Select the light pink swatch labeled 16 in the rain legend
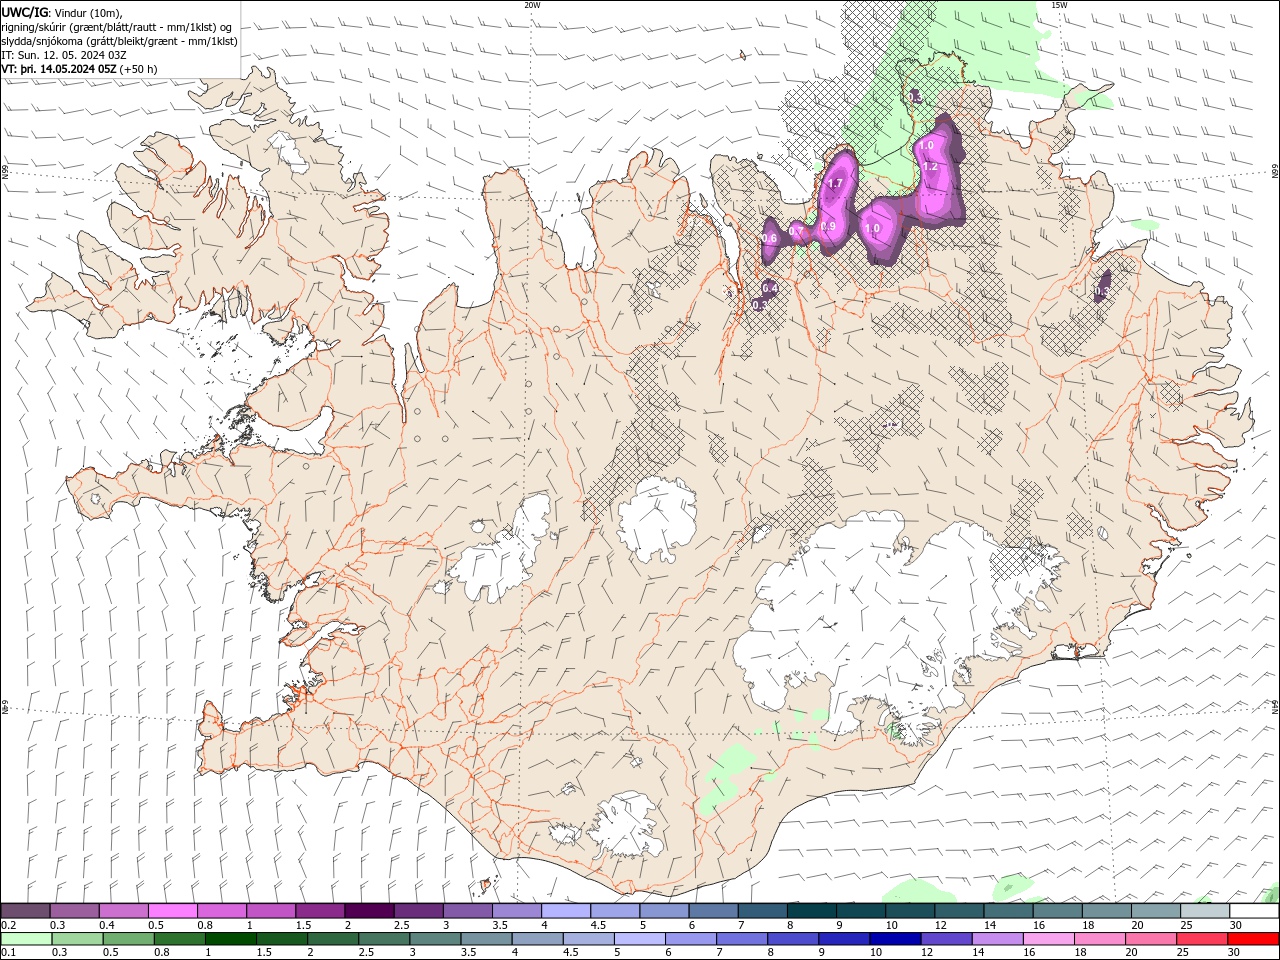Screen dimensions: 1280x960 (x=1048, y=939)
